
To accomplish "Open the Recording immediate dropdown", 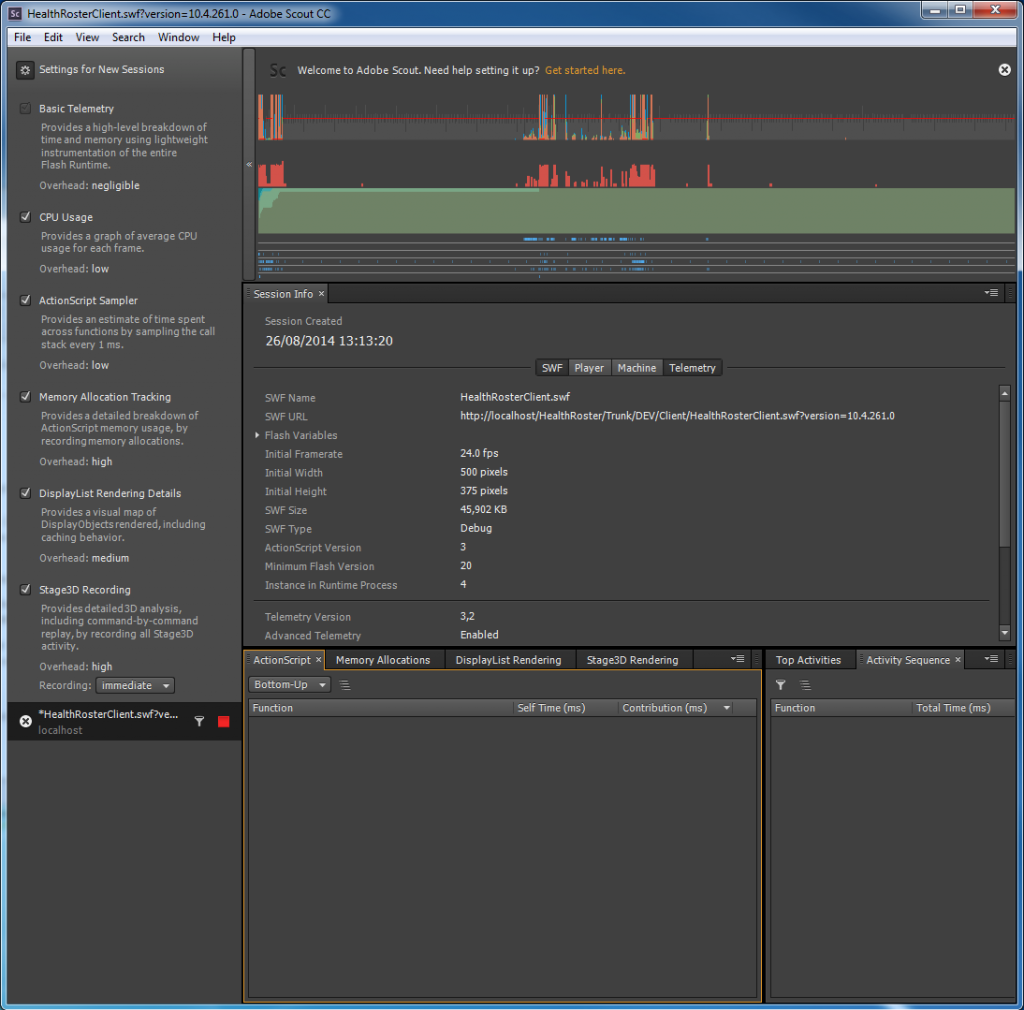I will [134, 686].
